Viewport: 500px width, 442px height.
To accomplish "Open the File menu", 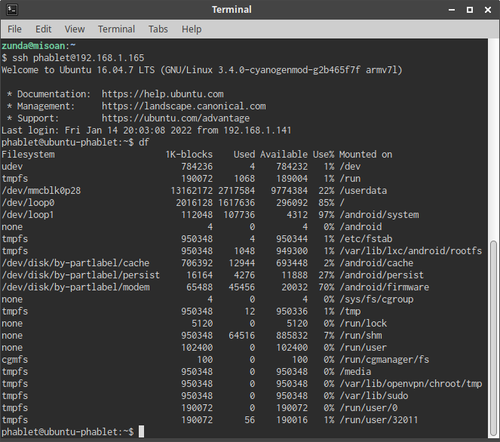I will 14,29.
